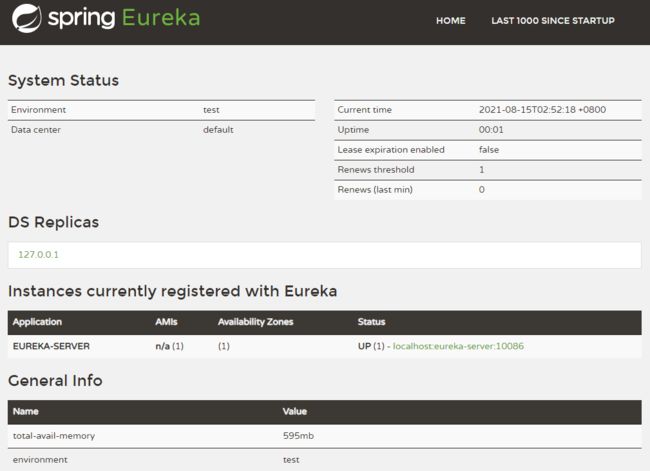Viewport: 650px width, 471px height.
Task: Select the UP (1) status text
Action: coord(371,346)
